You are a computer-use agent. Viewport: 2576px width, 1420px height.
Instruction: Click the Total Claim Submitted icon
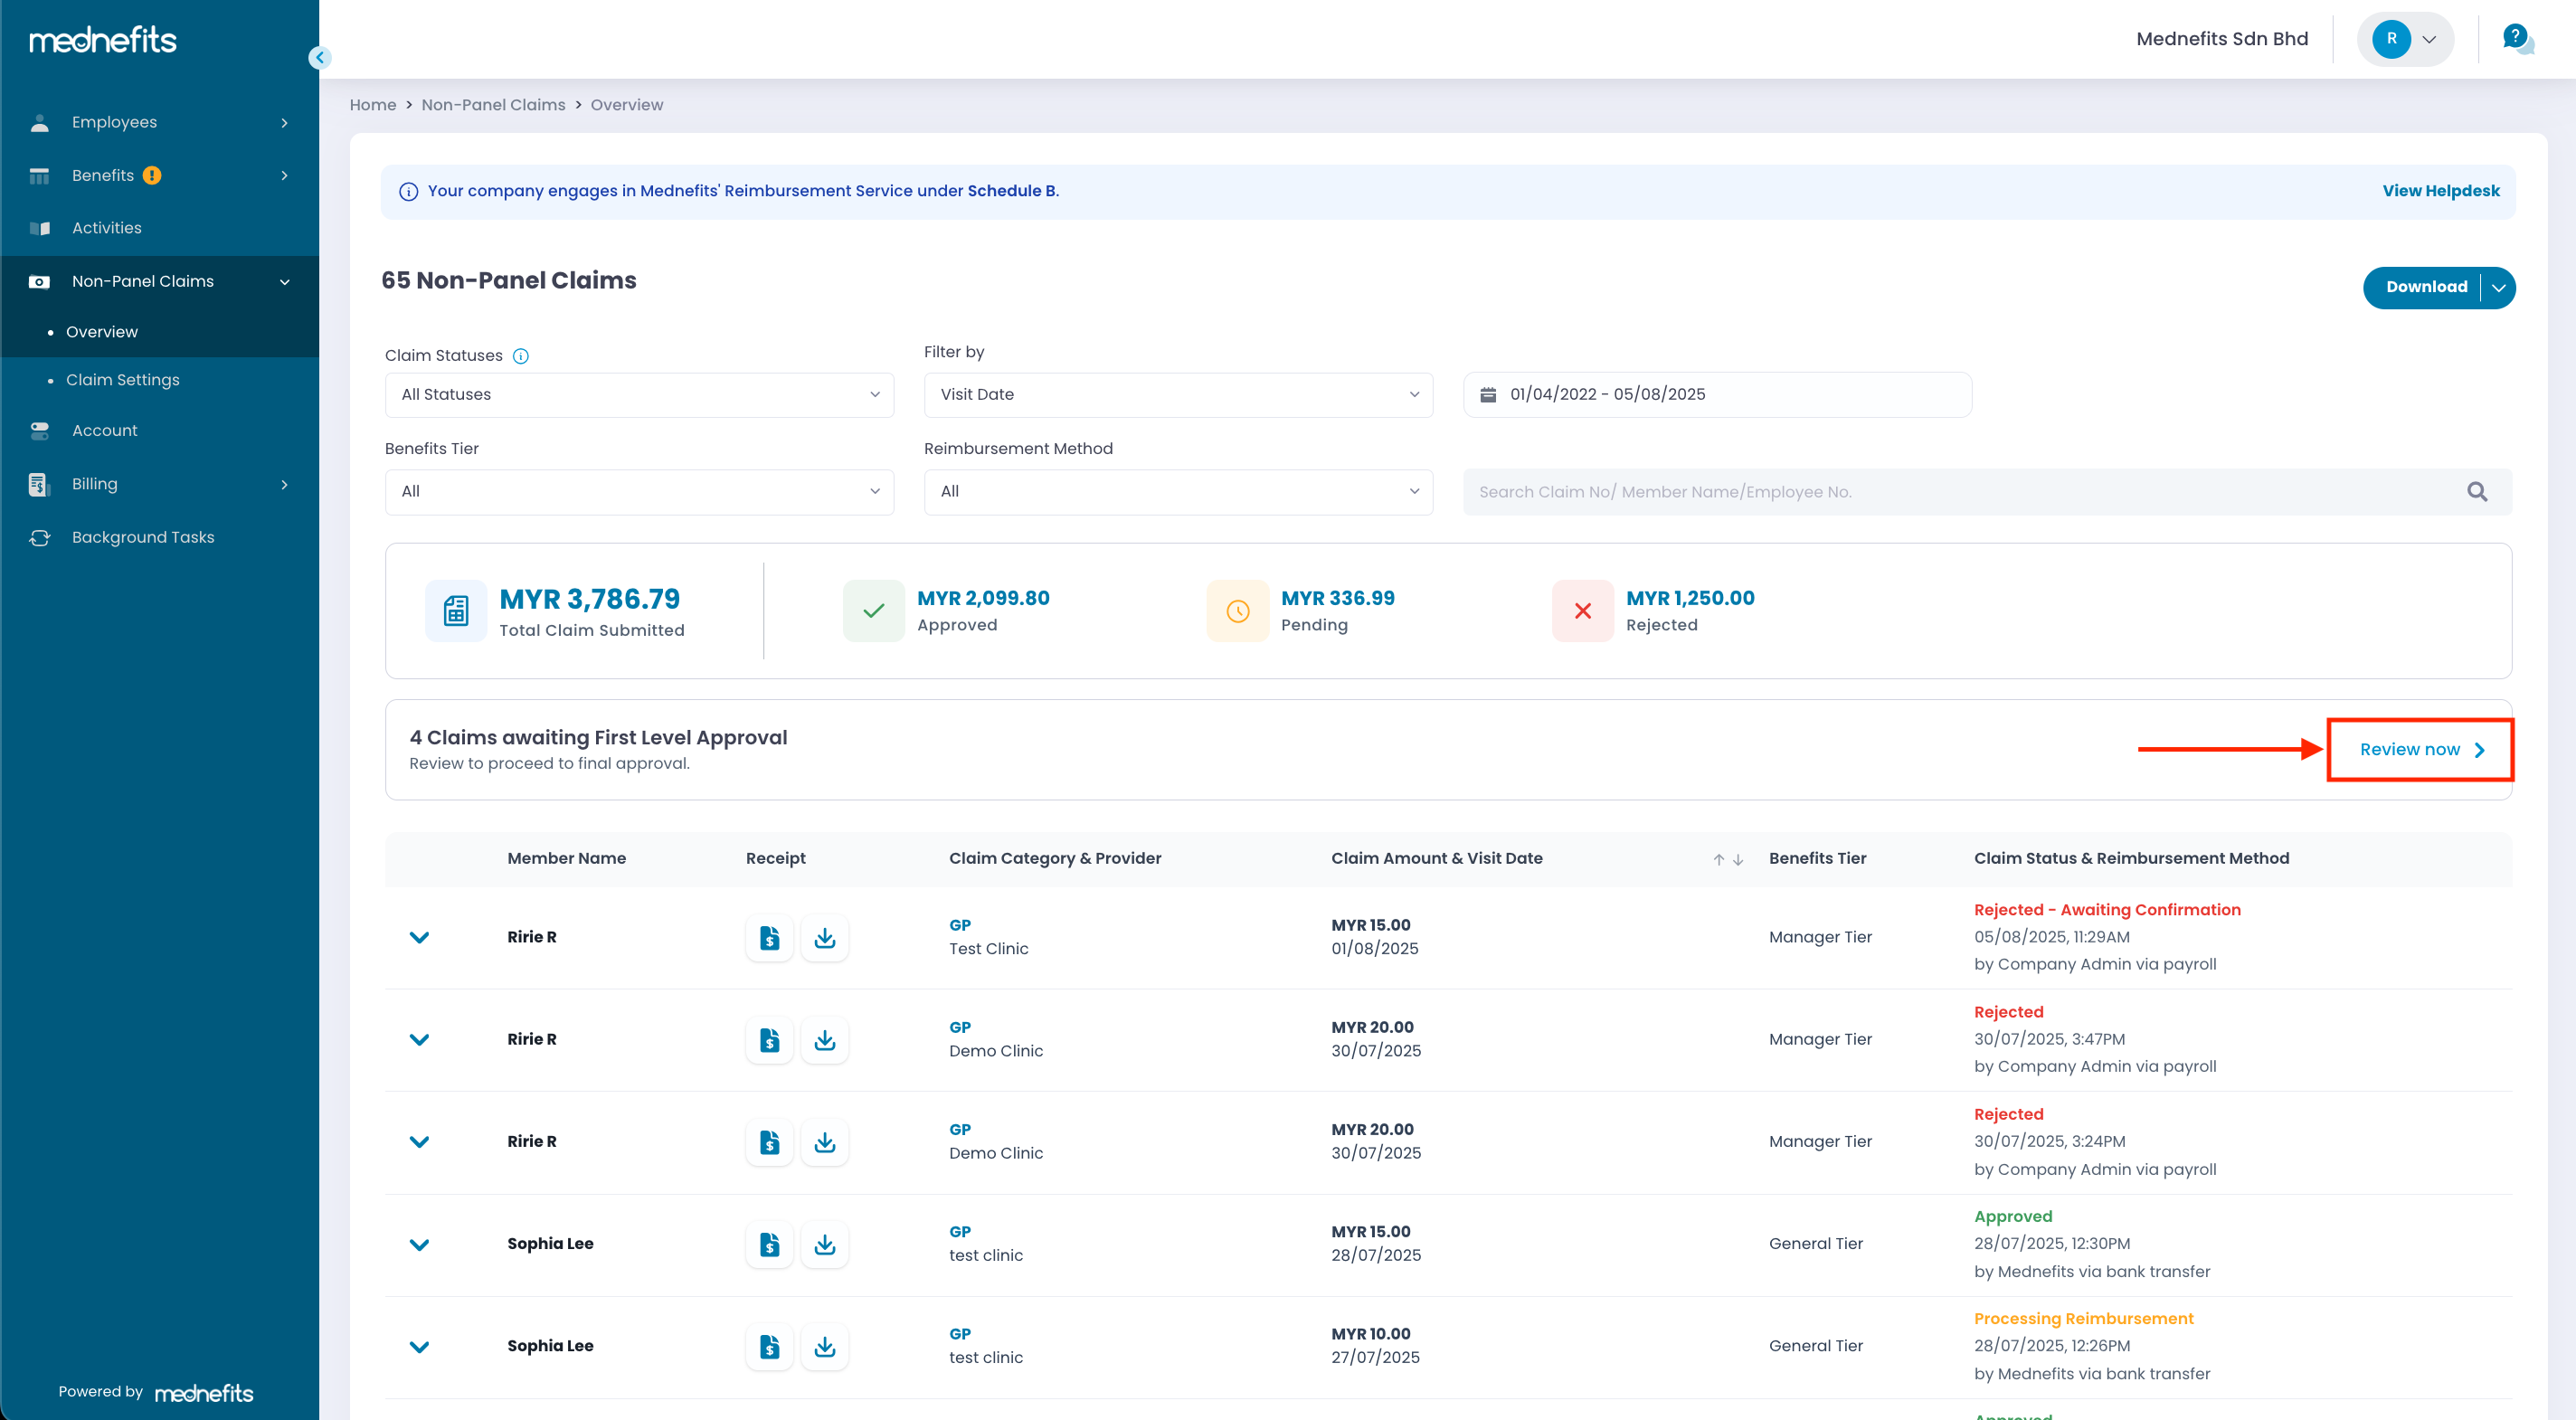[456, 611]
